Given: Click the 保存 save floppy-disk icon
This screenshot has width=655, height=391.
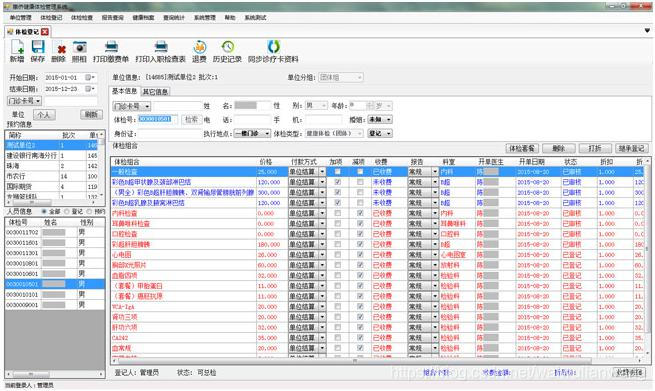Looking at the screenshot, I should pyautogui.click(x=38, y=47).
